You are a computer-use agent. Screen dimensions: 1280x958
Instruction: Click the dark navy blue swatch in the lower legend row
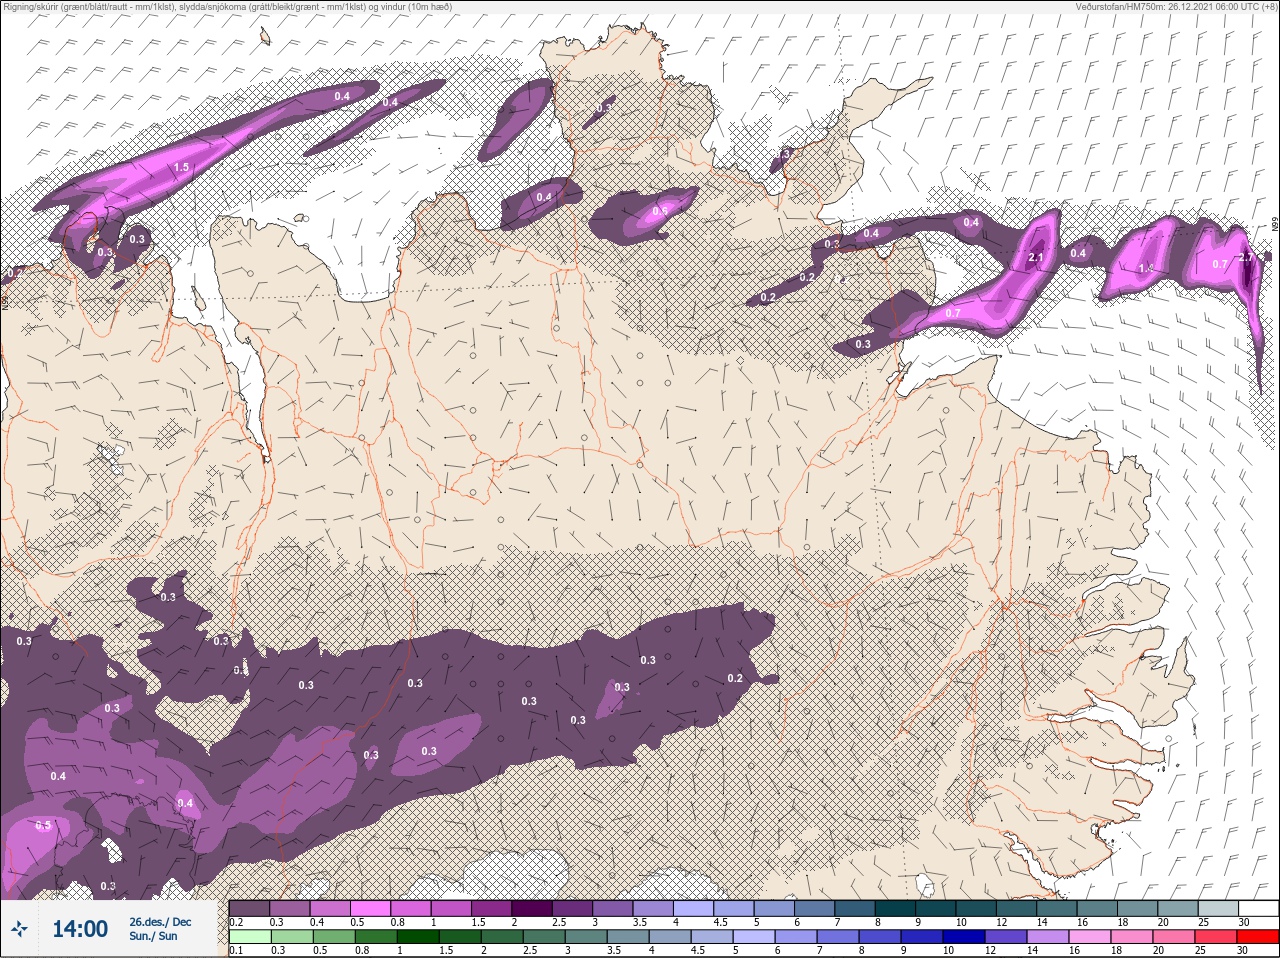[964, 936]
